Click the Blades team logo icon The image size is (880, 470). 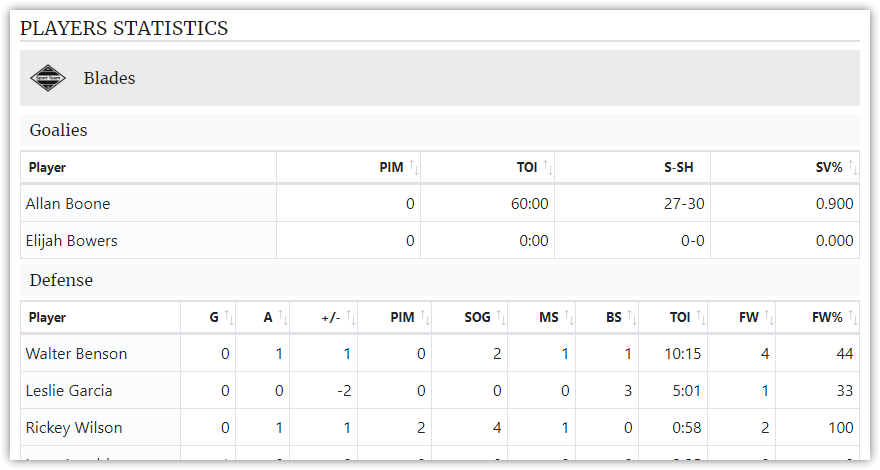48,77
